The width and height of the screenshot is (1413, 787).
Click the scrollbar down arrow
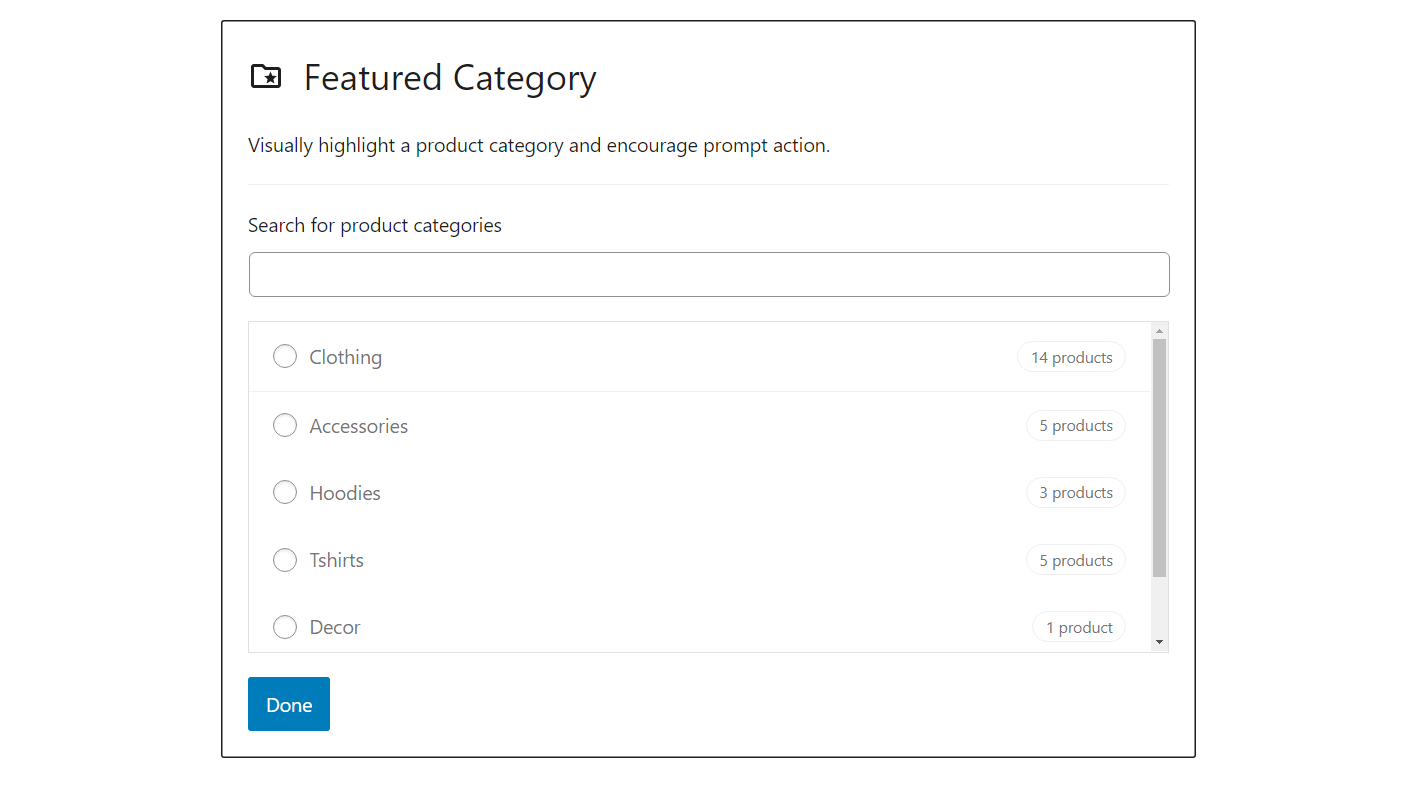[x=1160, y=642]
